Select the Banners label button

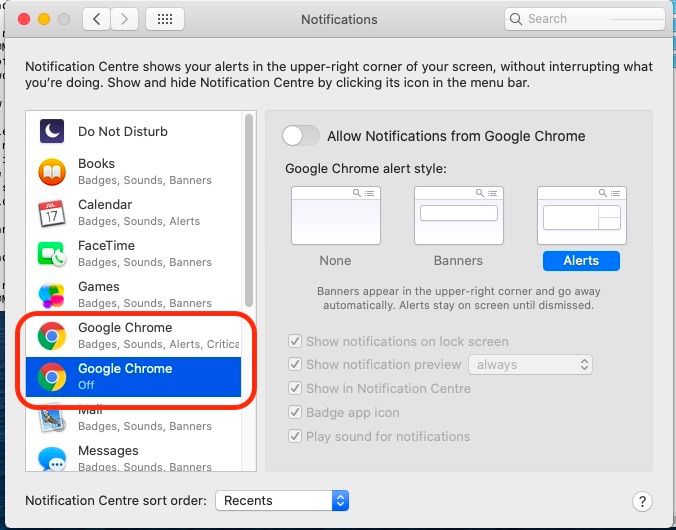pyautogui.click(x=458, y=260)
